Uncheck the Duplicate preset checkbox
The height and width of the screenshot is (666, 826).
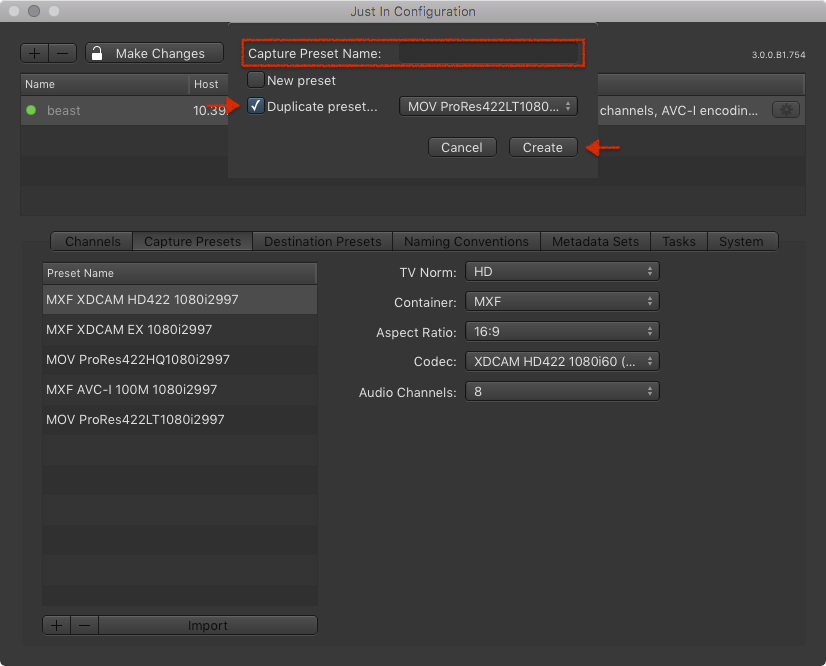(x=256, y=106)
